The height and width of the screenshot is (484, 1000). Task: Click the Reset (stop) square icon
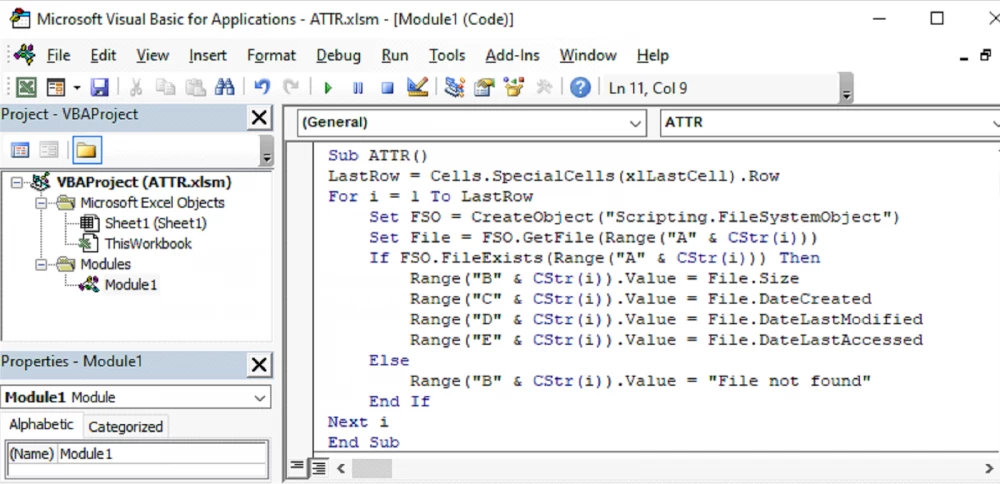[x=387, y=88]
